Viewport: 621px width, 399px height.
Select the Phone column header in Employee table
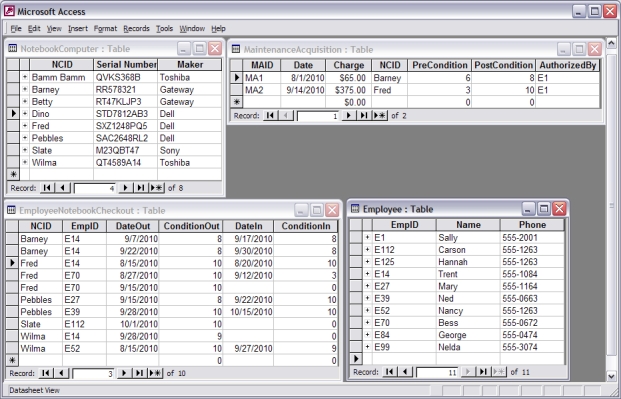(532, 225)
